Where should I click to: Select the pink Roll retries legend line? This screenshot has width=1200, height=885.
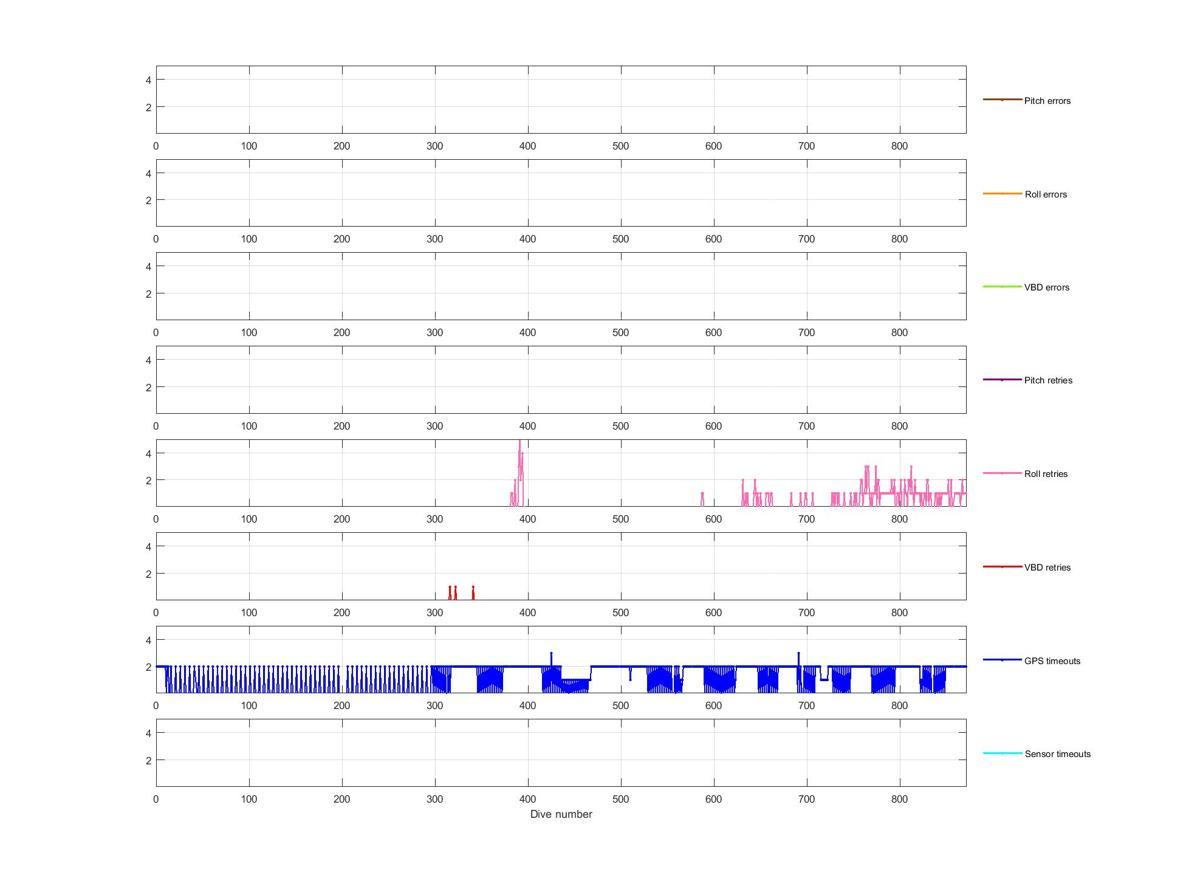[x=1002, y=473]
